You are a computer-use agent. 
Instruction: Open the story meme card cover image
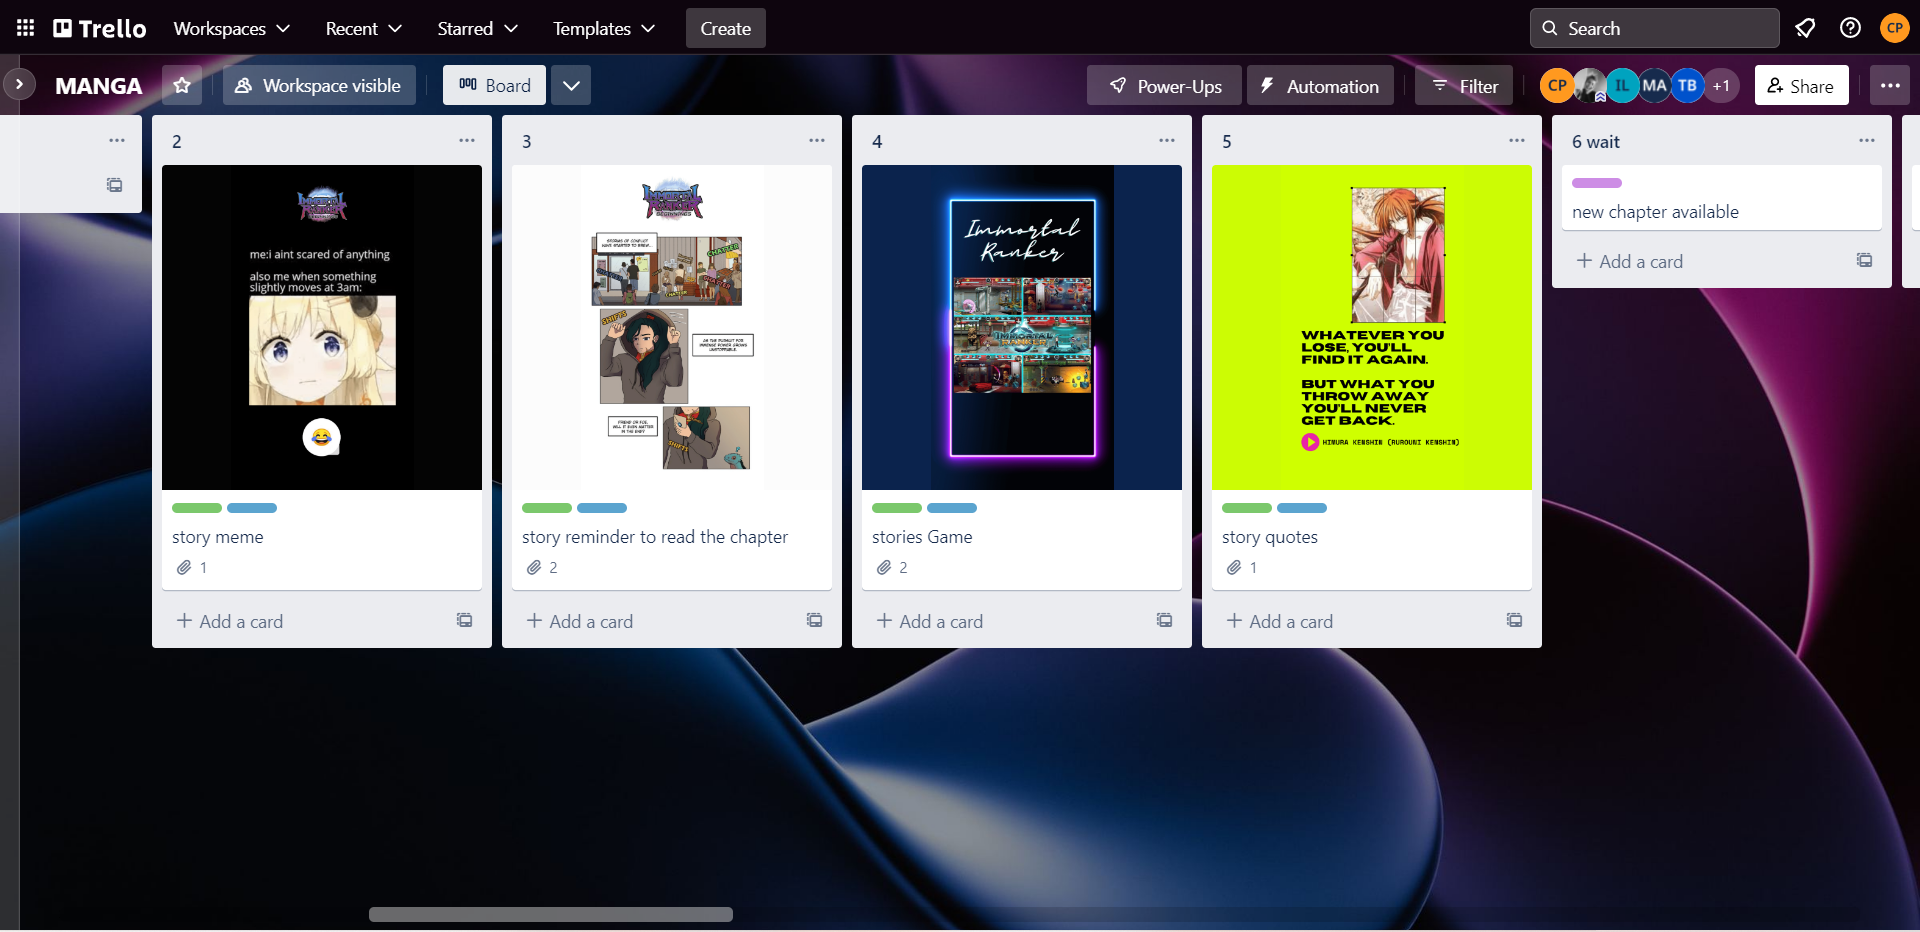pyautogui.click(x=322, y=327)
